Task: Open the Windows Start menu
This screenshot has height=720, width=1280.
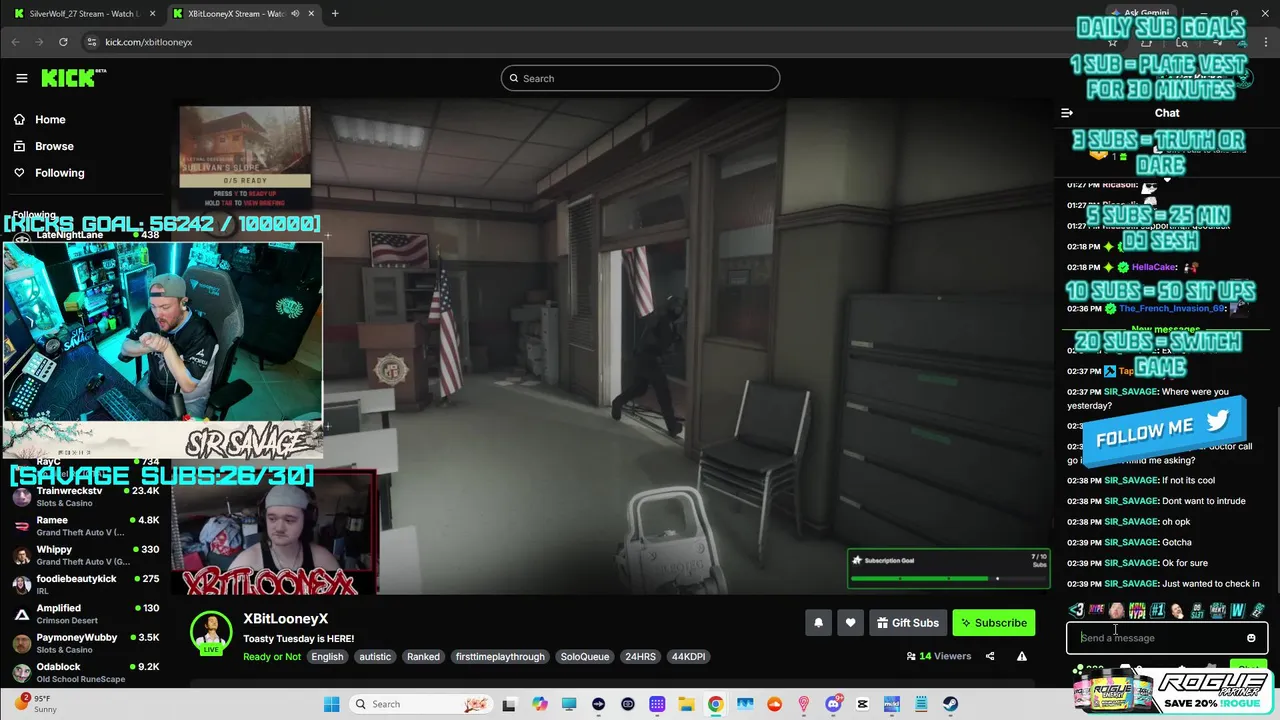Action: [331, 704]
